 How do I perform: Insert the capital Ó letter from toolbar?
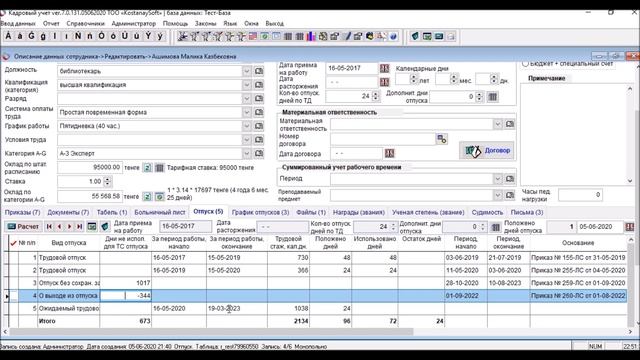click(101, 36)
